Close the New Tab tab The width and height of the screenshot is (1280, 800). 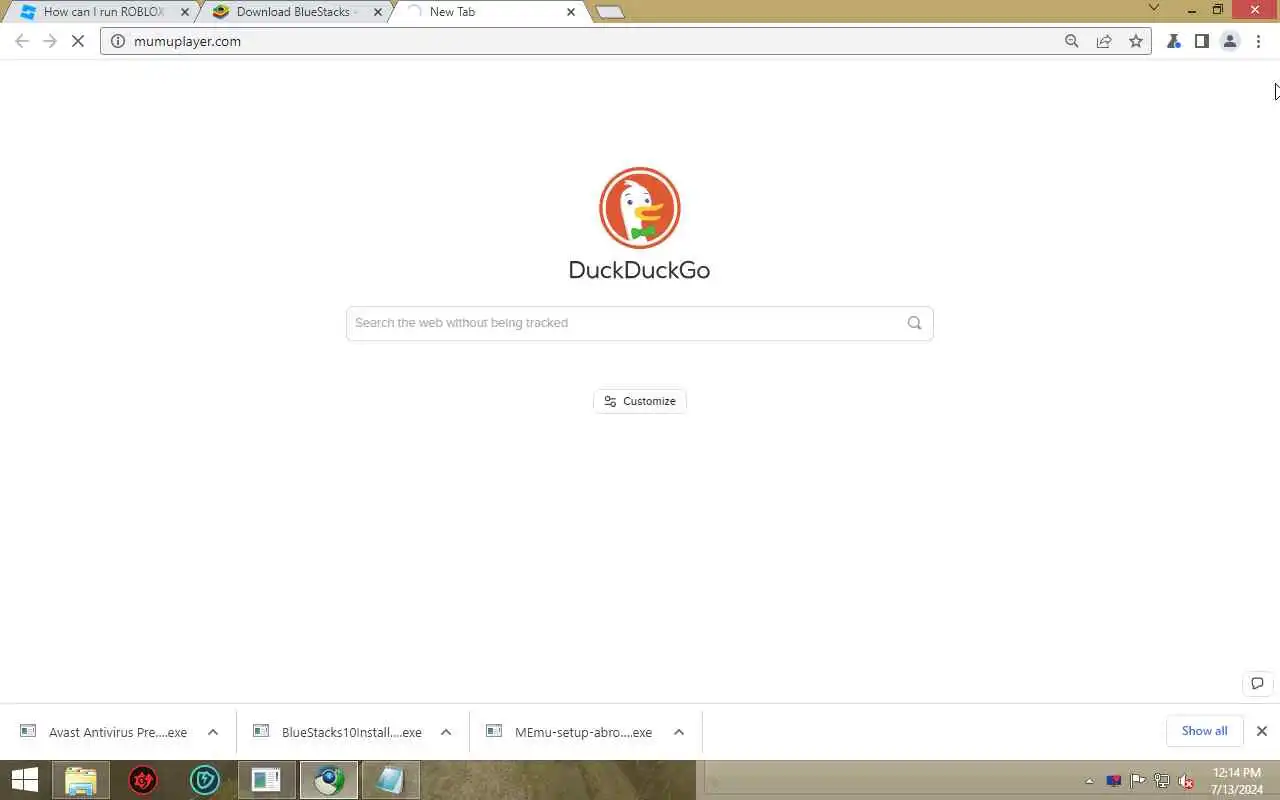pyautogui.click(x=571, y=12)
